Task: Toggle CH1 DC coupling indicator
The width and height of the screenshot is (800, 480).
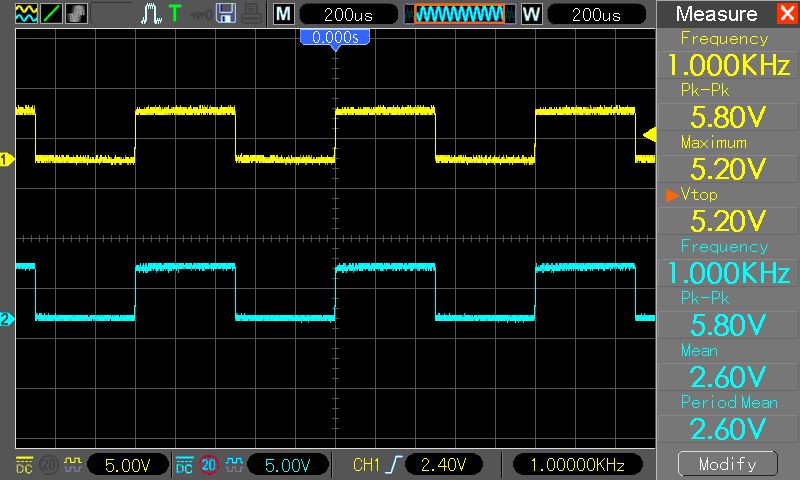Action: click(x=25, y=465)
